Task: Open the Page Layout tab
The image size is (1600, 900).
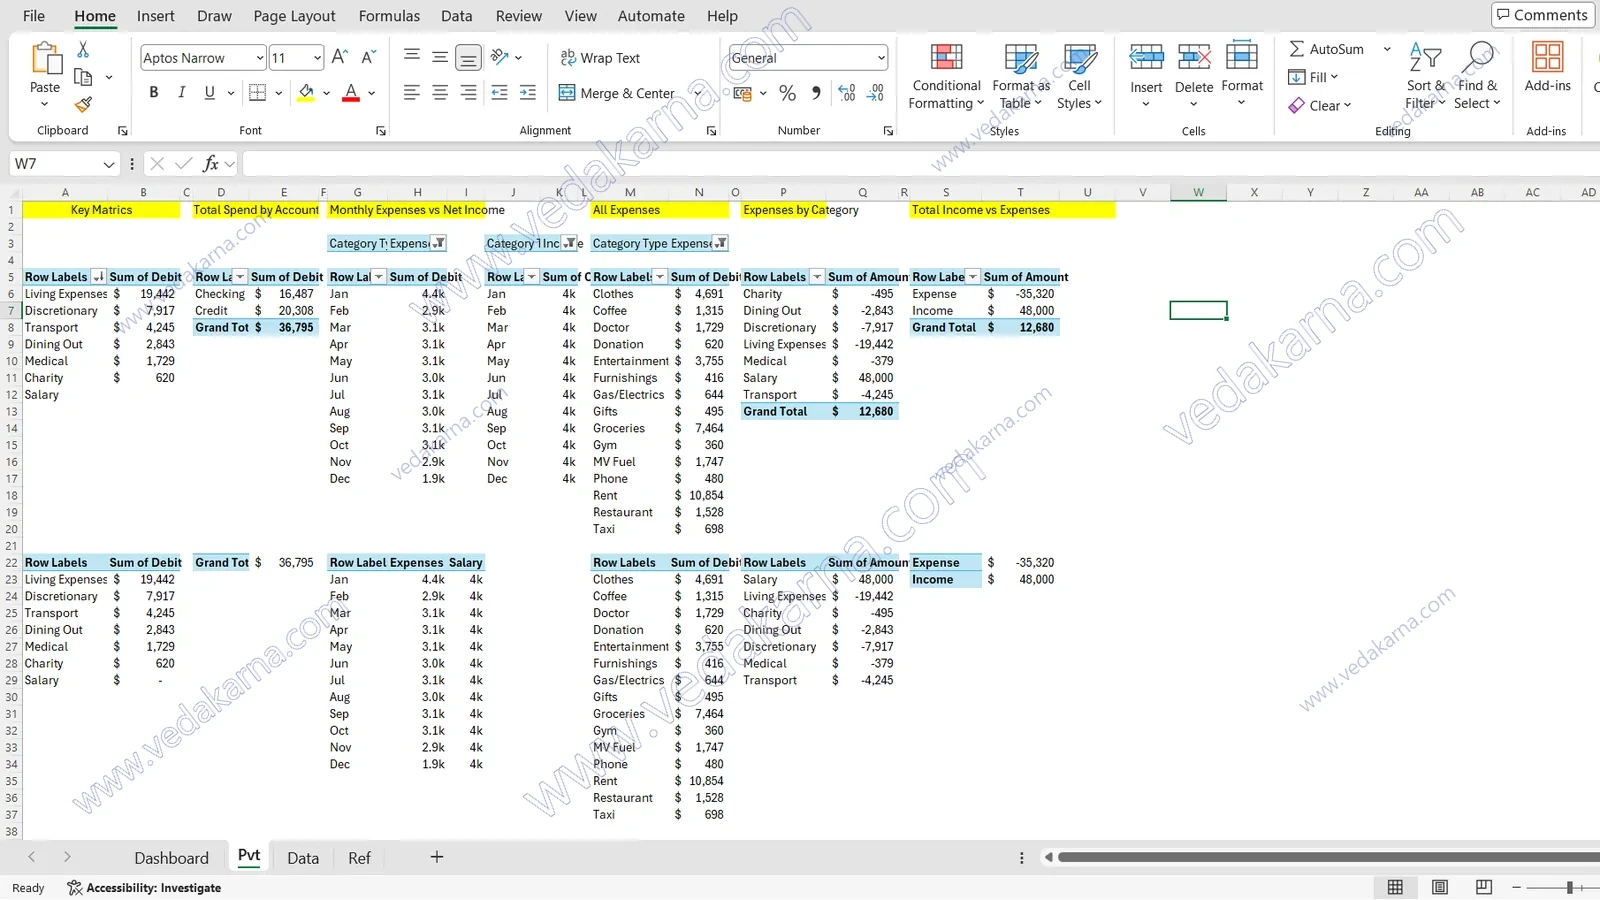Action: [294, 16]
